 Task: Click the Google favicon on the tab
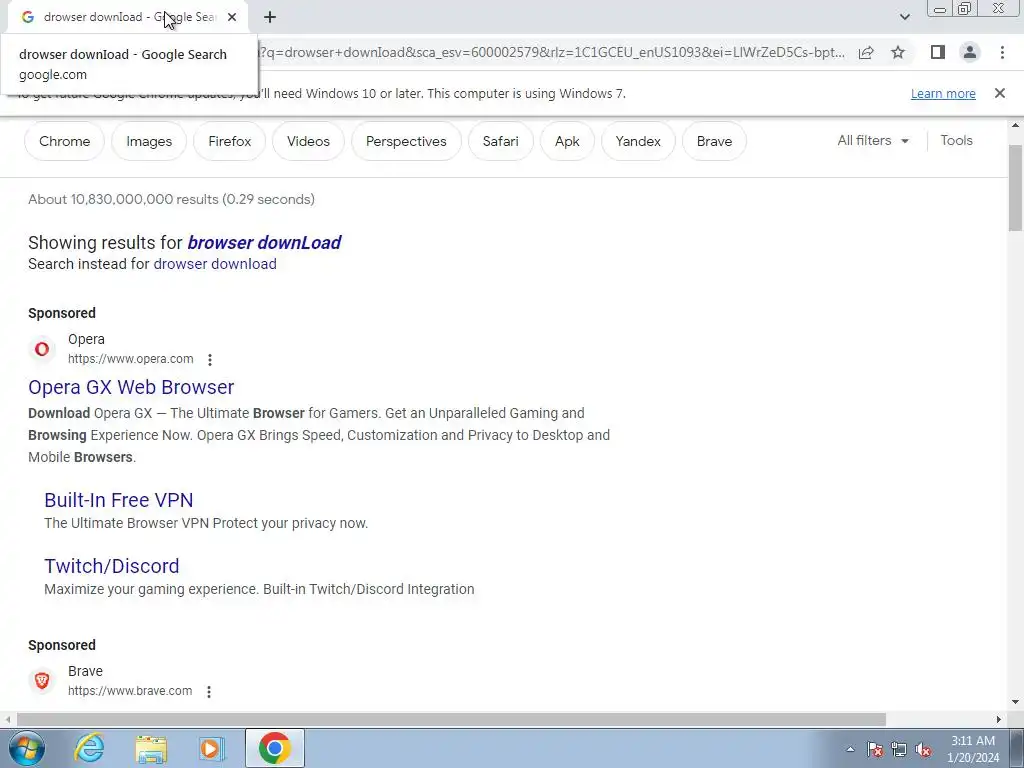coord(27,17)
